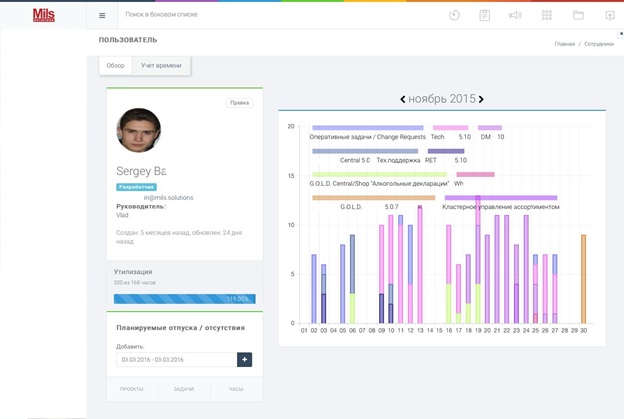Viewport: 624px width, 419px height.
Task: Click the Mils logo
Action: click(43, 16)
